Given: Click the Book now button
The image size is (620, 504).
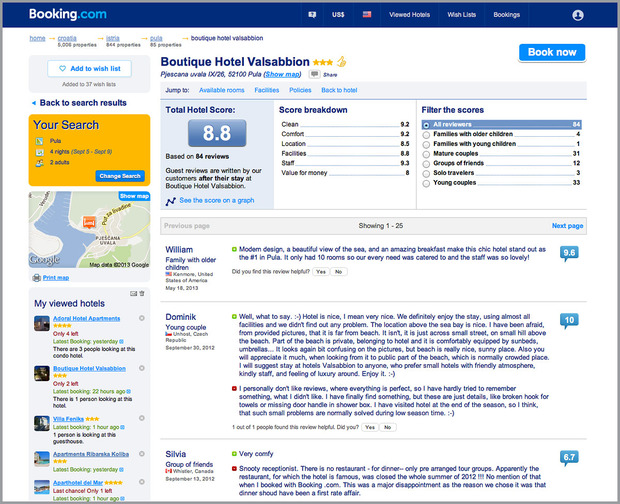Looking at the screenshot, I should click(x=552, y=52).
